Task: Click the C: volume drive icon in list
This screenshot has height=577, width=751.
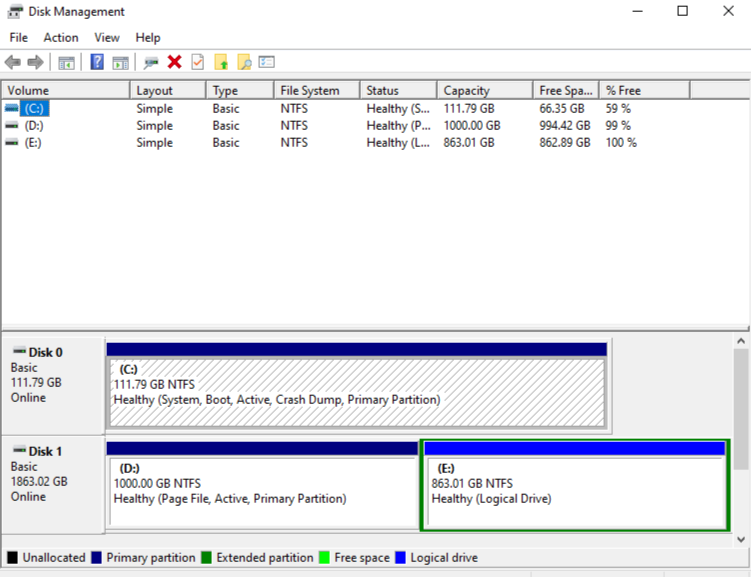Action: coord(11,109)
